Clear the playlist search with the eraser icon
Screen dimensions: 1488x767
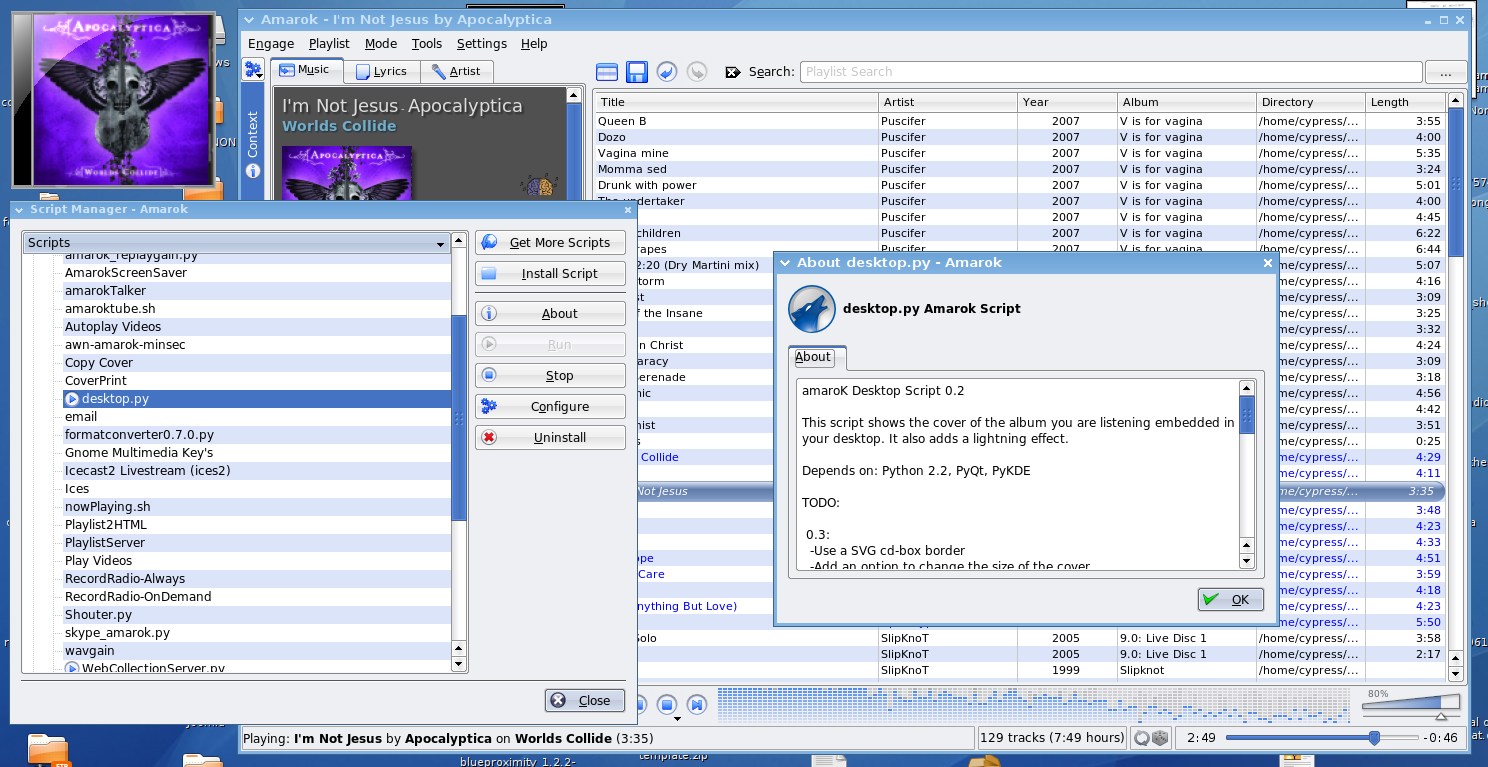tap(733, 72)
